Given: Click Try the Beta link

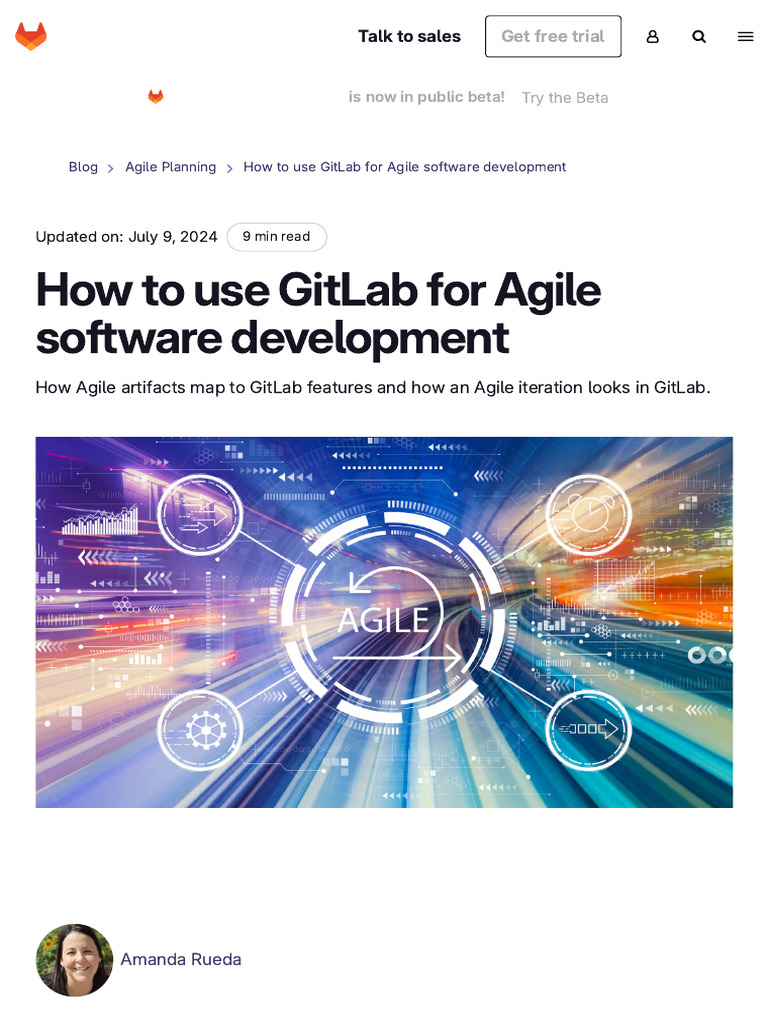Looking at the screenshot, I should [565, 98].
